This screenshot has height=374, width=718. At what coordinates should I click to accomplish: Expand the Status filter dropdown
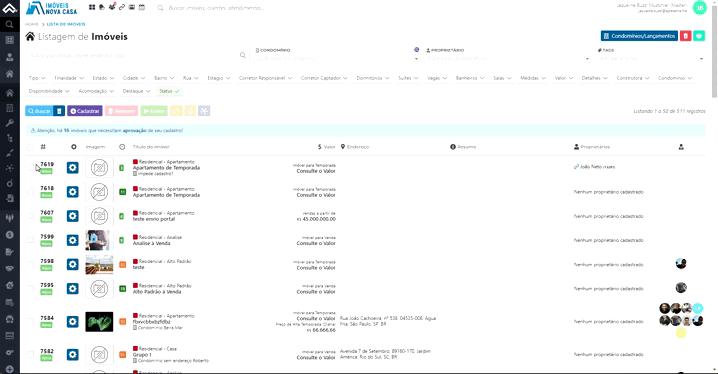pos(169,91)
